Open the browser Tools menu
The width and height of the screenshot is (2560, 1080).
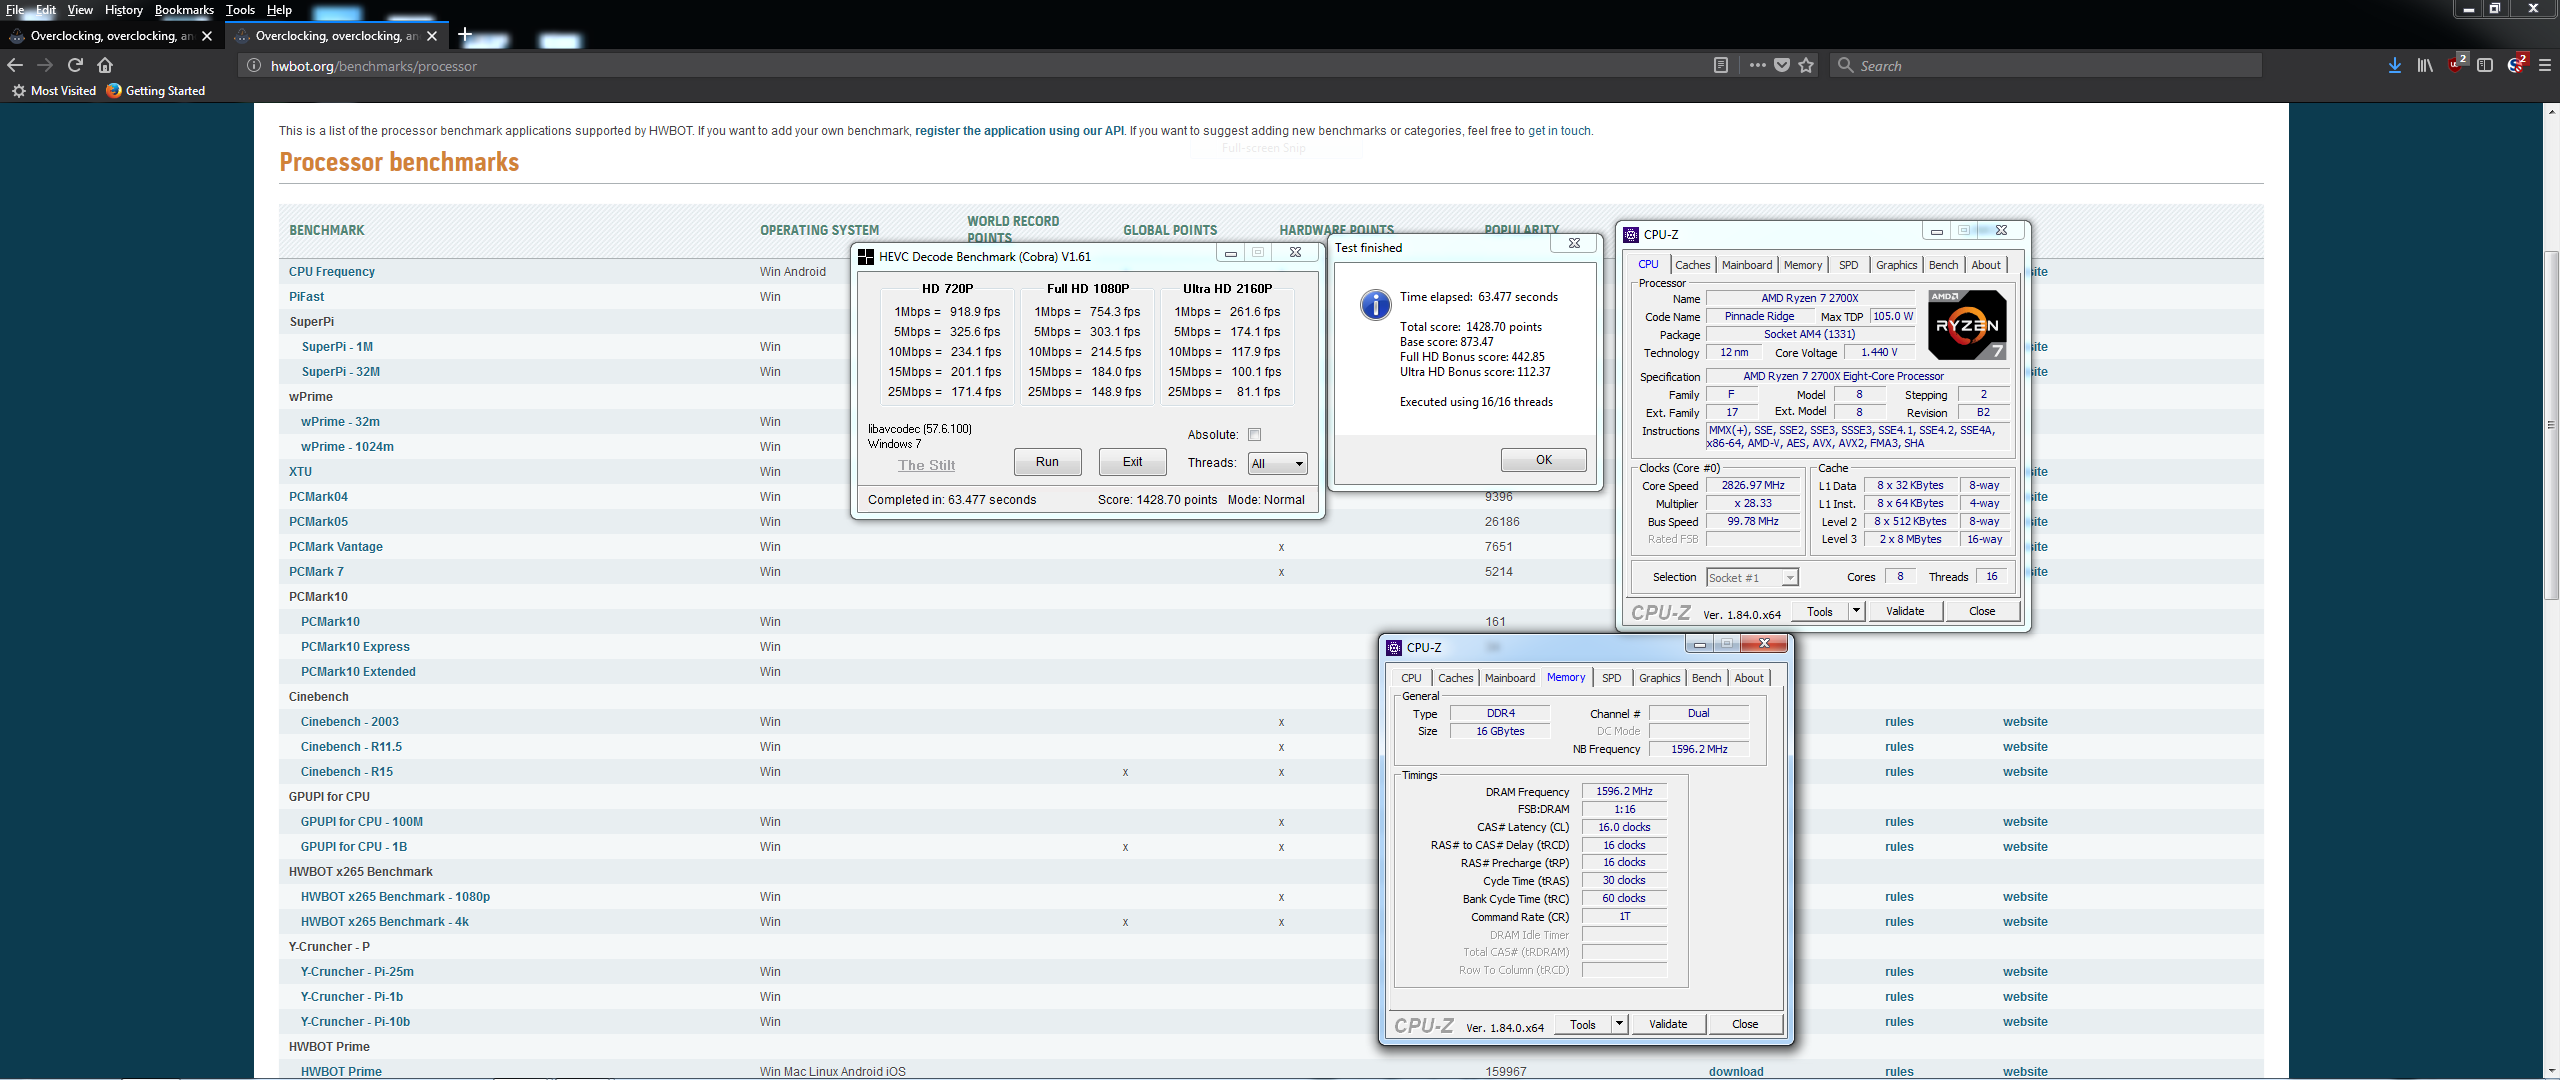(240, 10)
